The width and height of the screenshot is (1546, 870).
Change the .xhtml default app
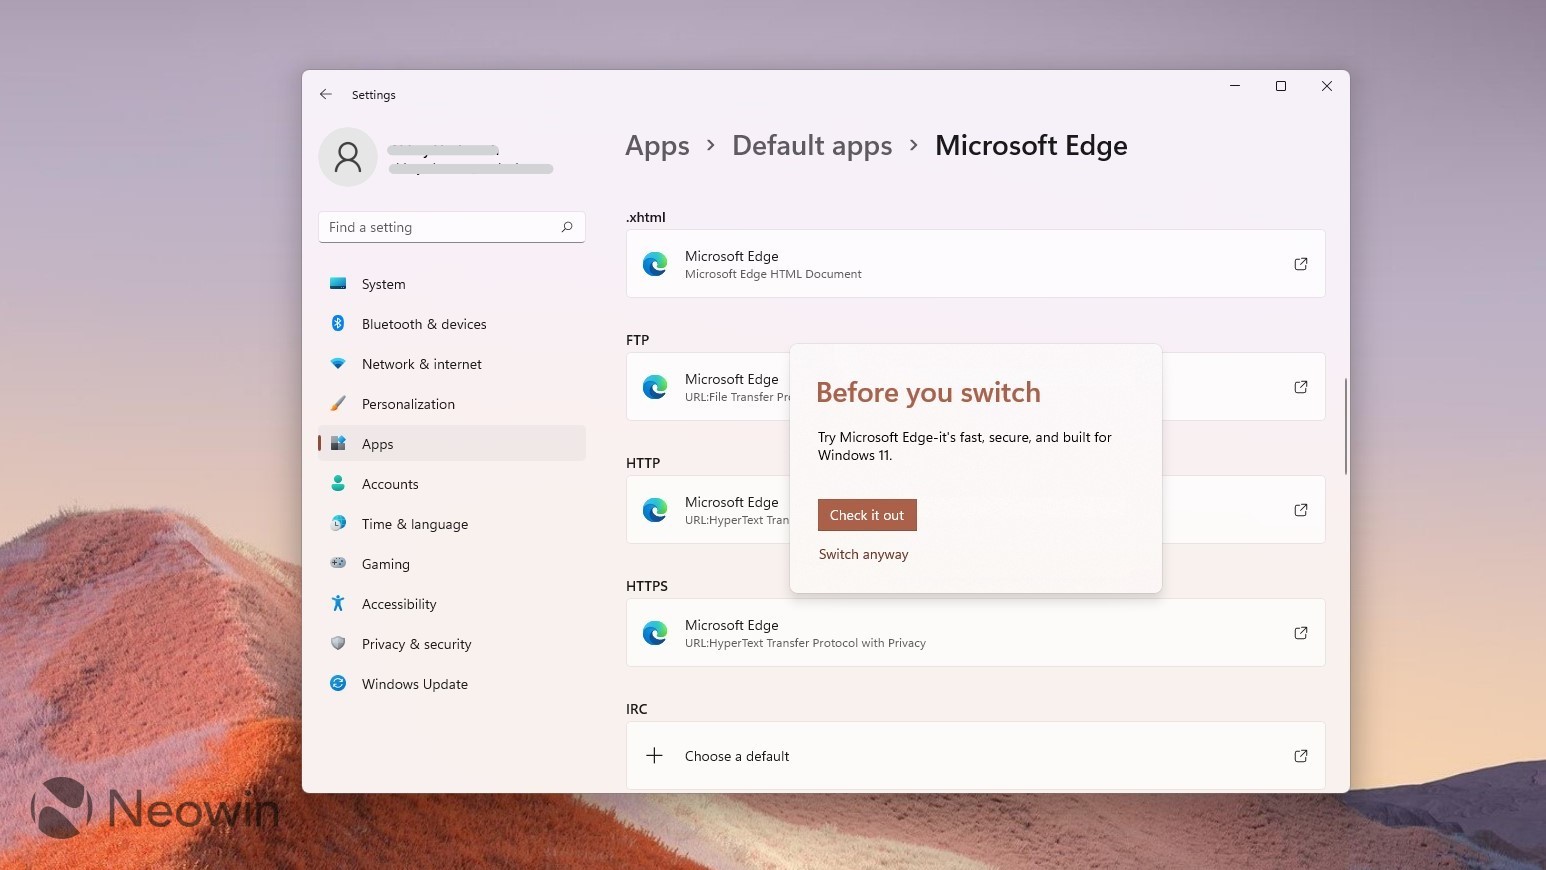(976, 264)
